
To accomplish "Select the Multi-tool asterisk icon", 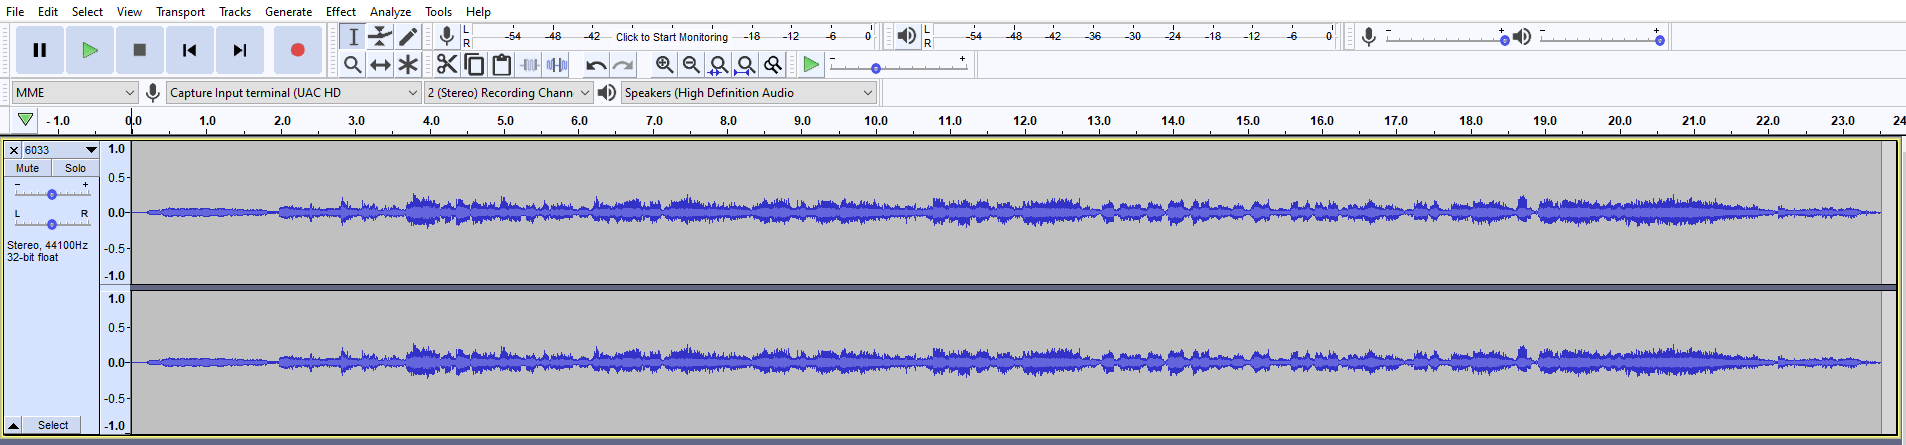I will tap(408, 65).
